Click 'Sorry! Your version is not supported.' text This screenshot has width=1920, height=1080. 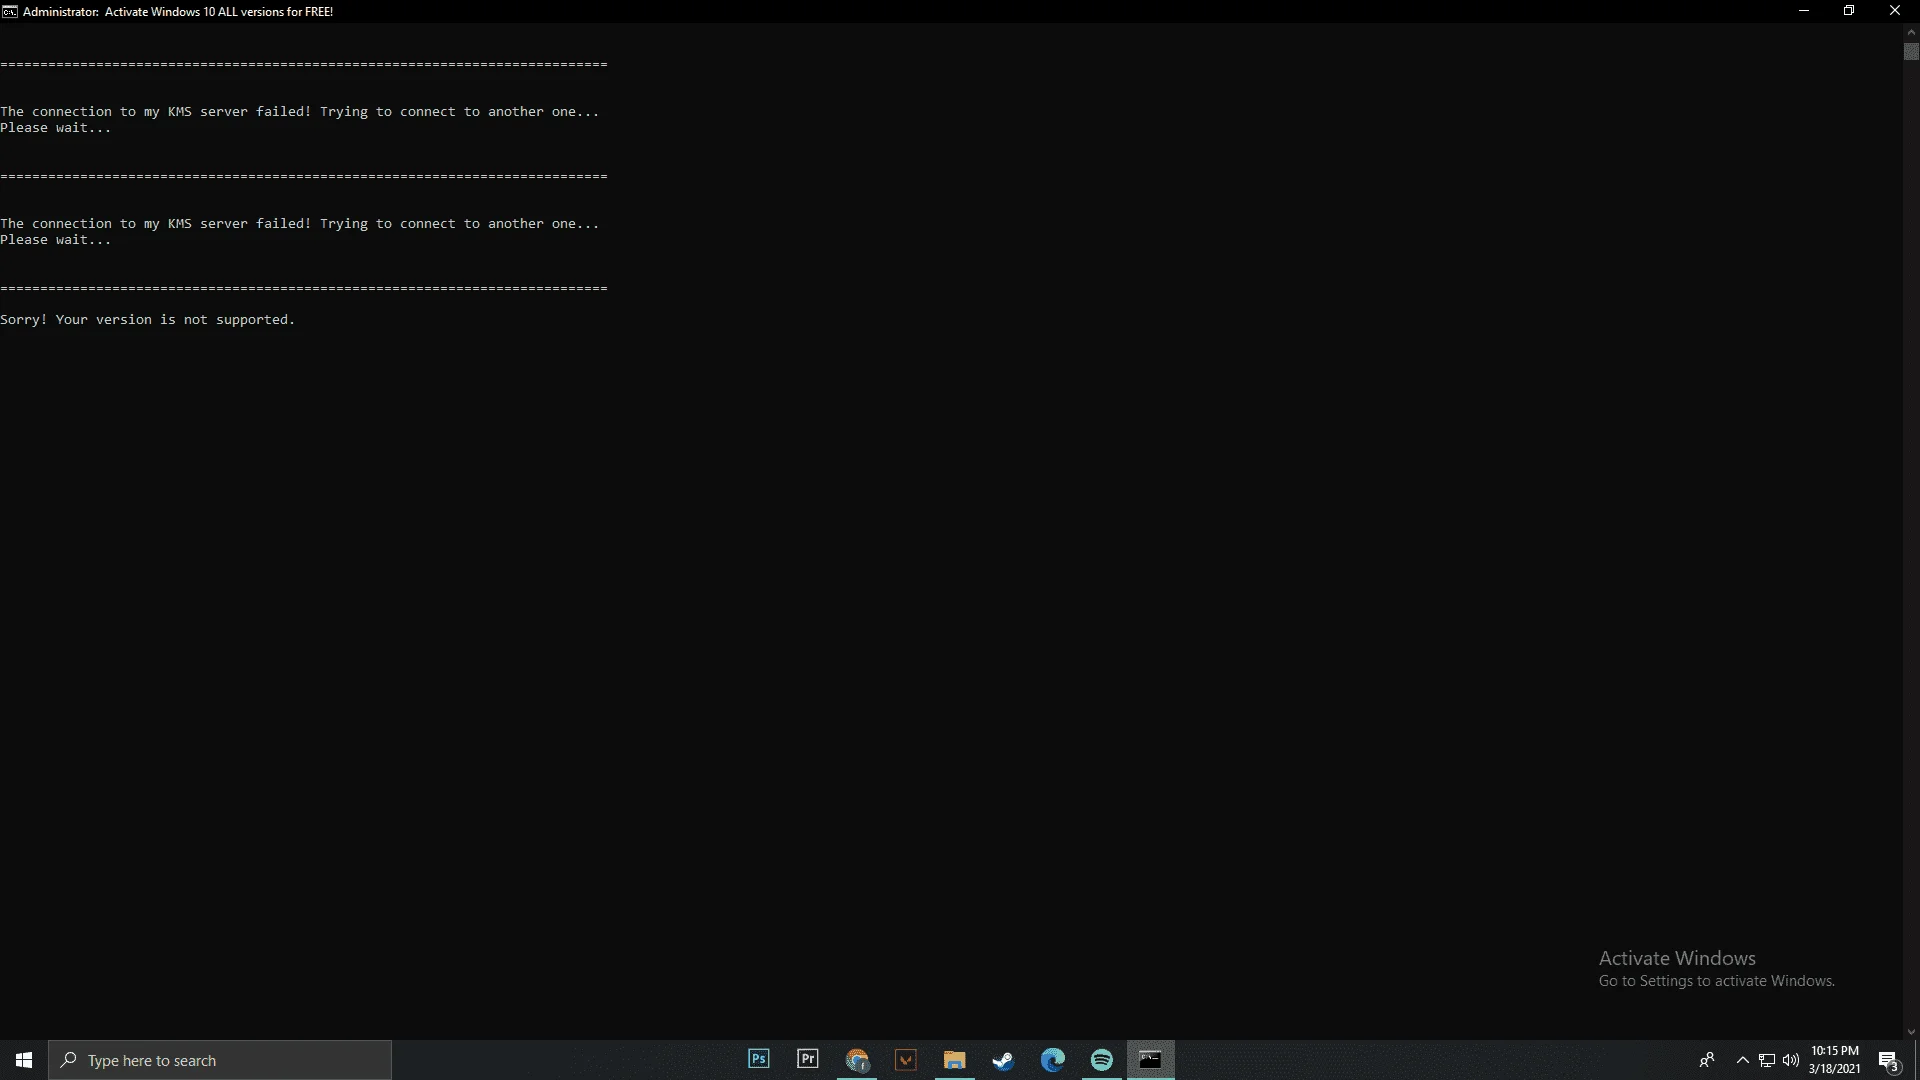pyautogui.click(x=148, y=320)
